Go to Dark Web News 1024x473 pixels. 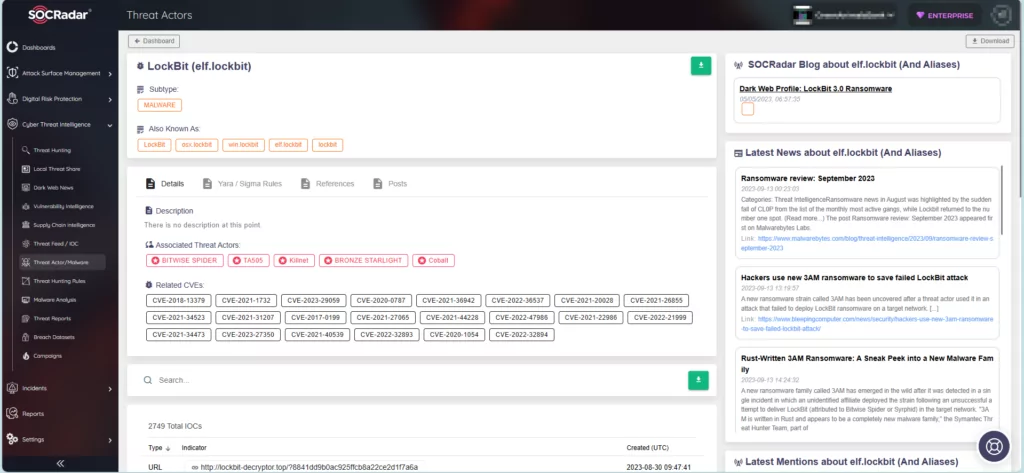point(53,188)
